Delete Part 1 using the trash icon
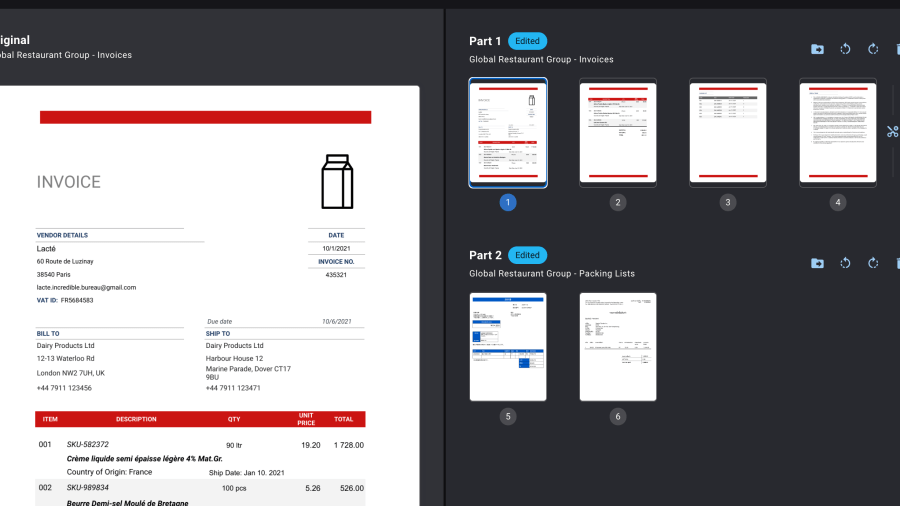Screen dimensions: 900x506 point(897,49)
